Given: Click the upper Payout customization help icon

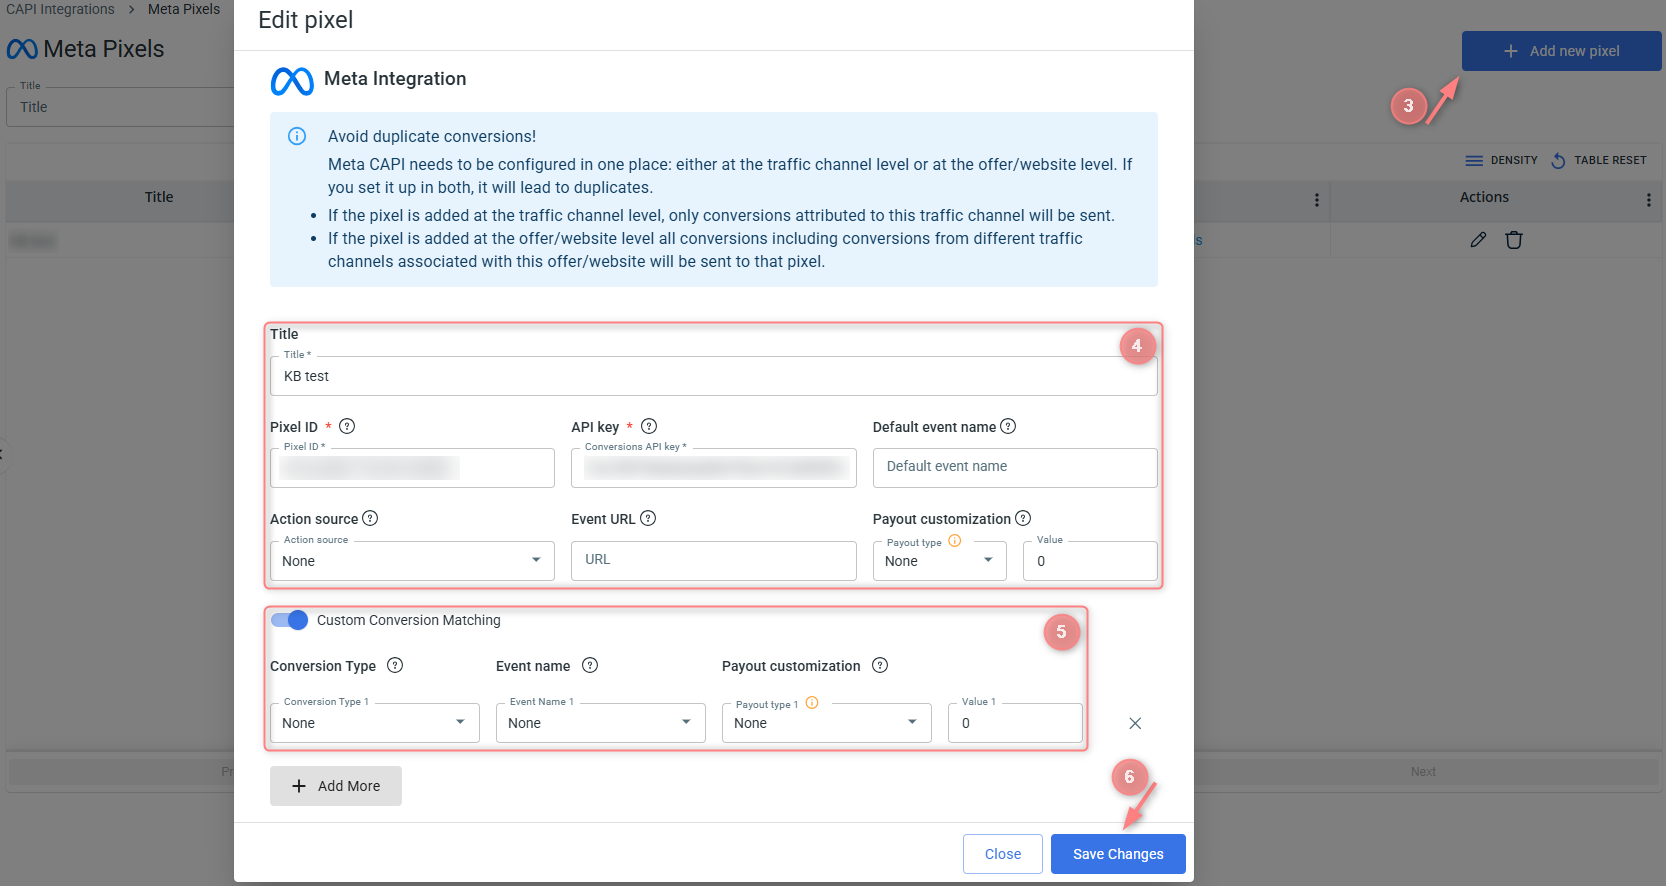Looking at the screenshot, I should 1023,518.
